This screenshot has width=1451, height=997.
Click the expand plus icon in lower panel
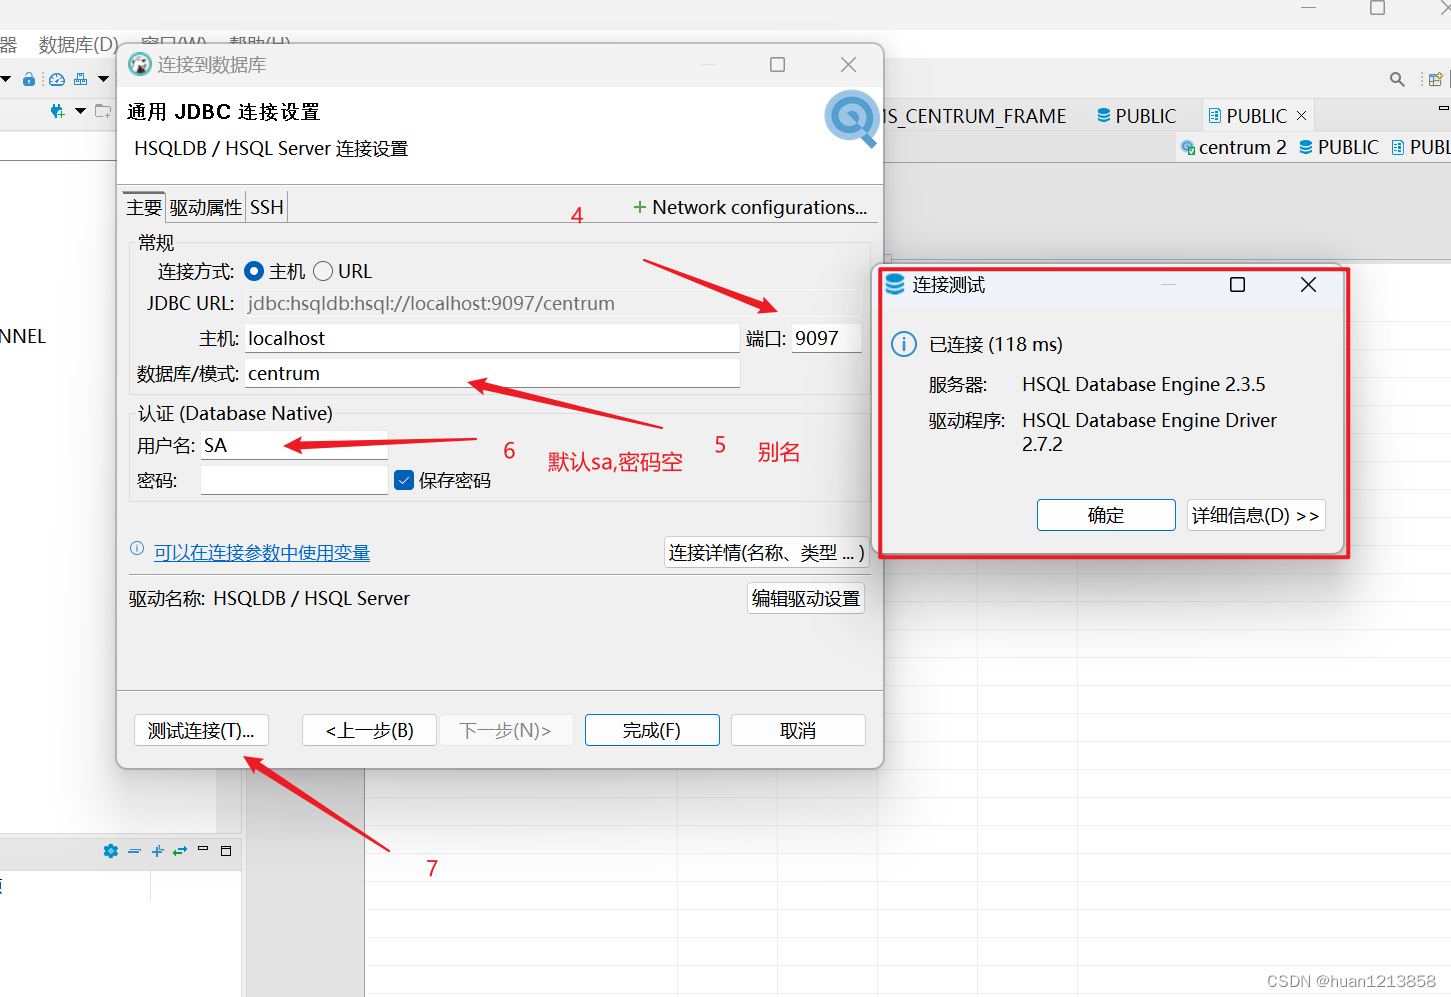pyautogui.click(x=157, y=851)
